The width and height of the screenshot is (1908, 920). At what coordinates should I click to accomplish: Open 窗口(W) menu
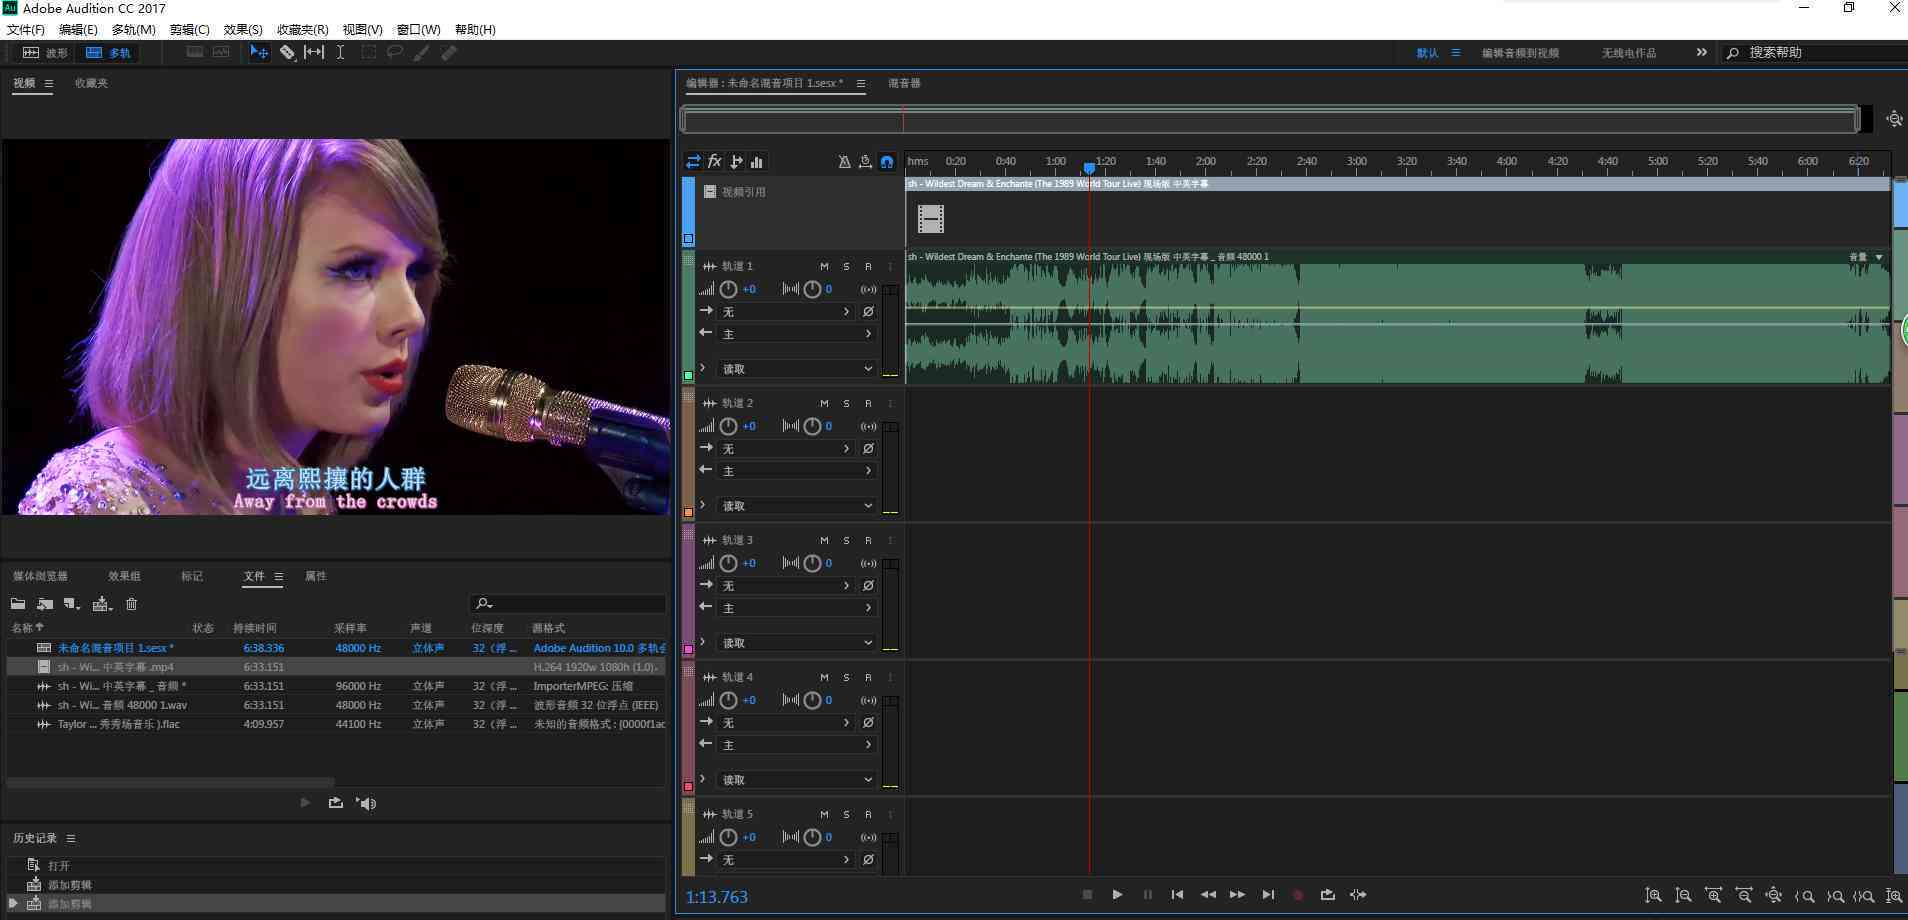point(418,30)
